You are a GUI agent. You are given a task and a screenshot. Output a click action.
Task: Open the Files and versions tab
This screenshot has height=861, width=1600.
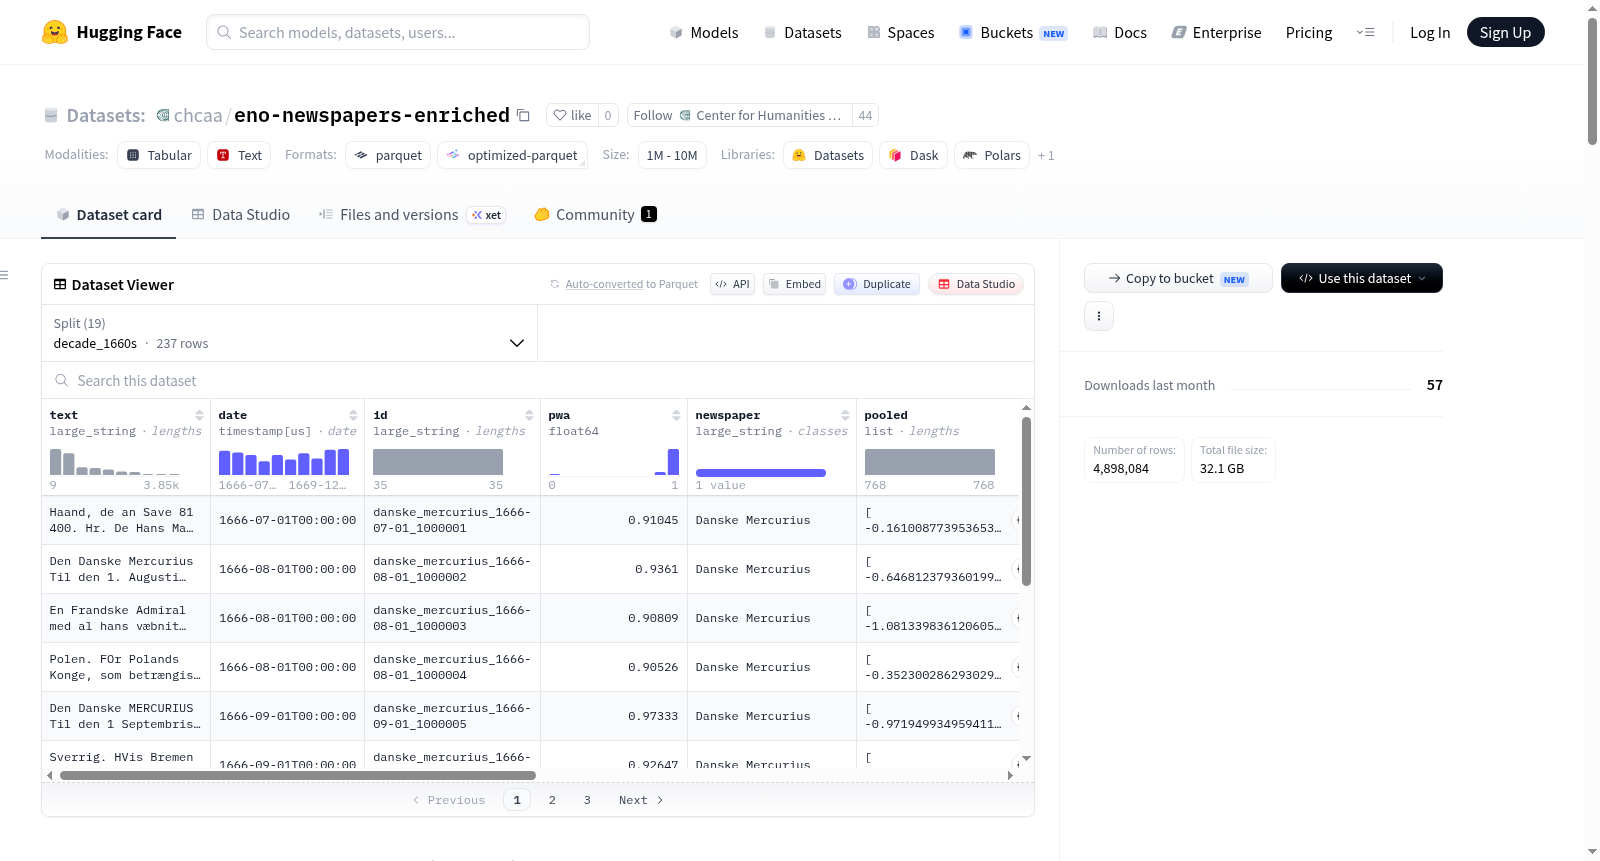coord(412,214)
